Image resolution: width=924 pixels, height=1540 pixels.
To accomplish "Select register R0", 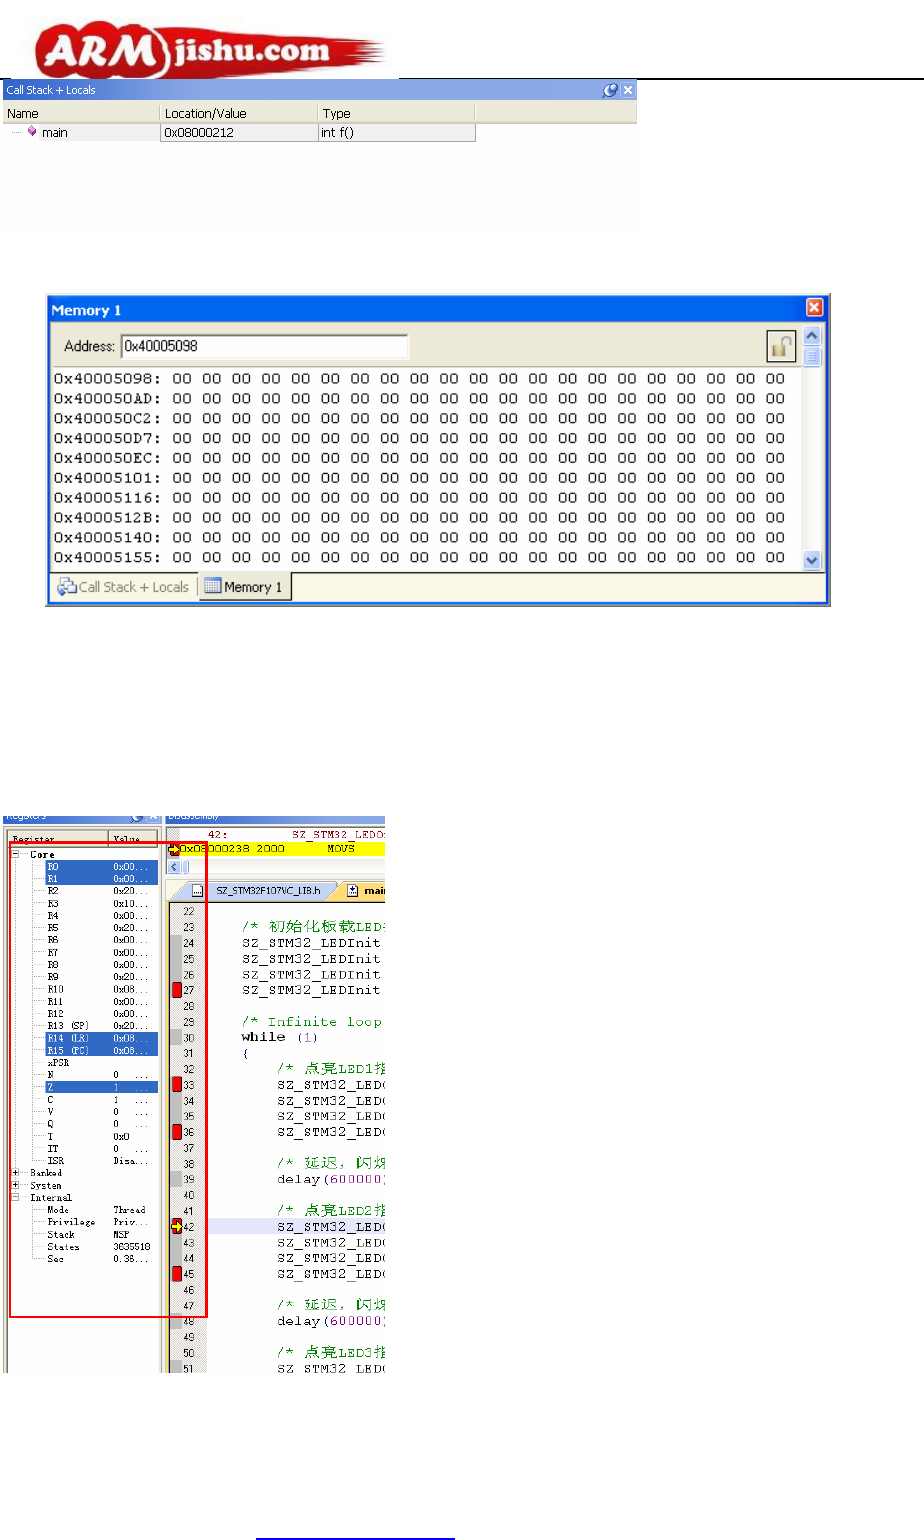I will 101,867.
